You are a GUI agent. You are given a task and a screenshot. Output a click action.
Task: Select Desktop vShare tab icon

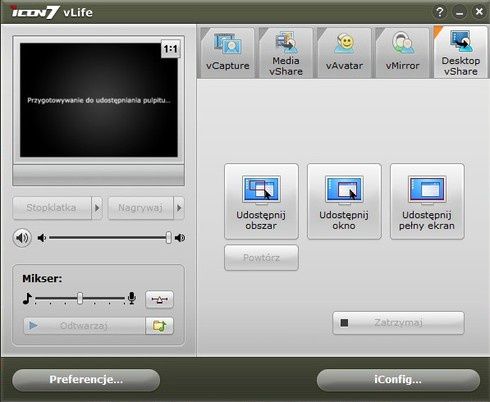tap(461, 52)
